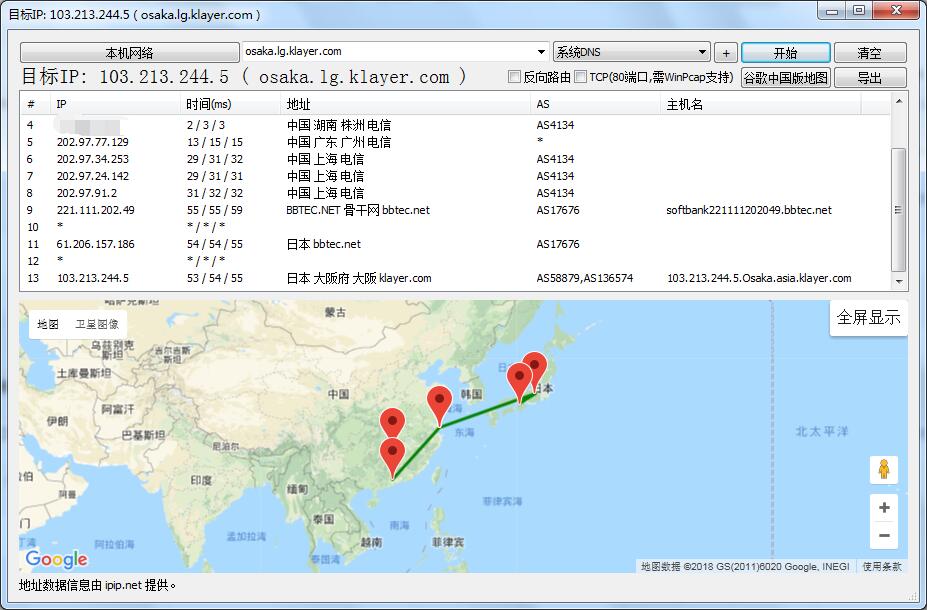Click the 开始 button to start trace

click(785, 53)
